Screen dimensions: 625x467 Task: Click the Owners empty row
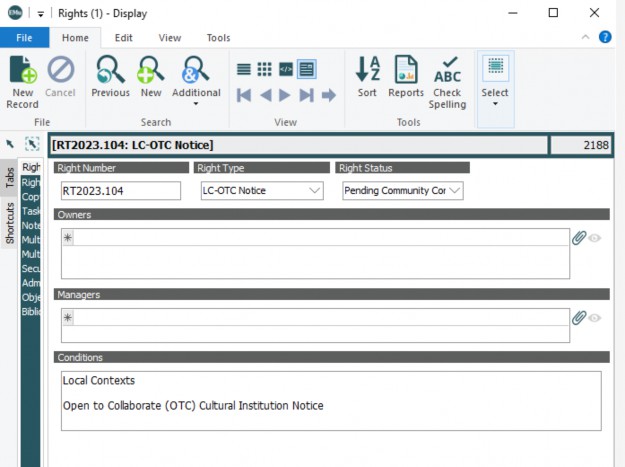click(x=315, y=238)
